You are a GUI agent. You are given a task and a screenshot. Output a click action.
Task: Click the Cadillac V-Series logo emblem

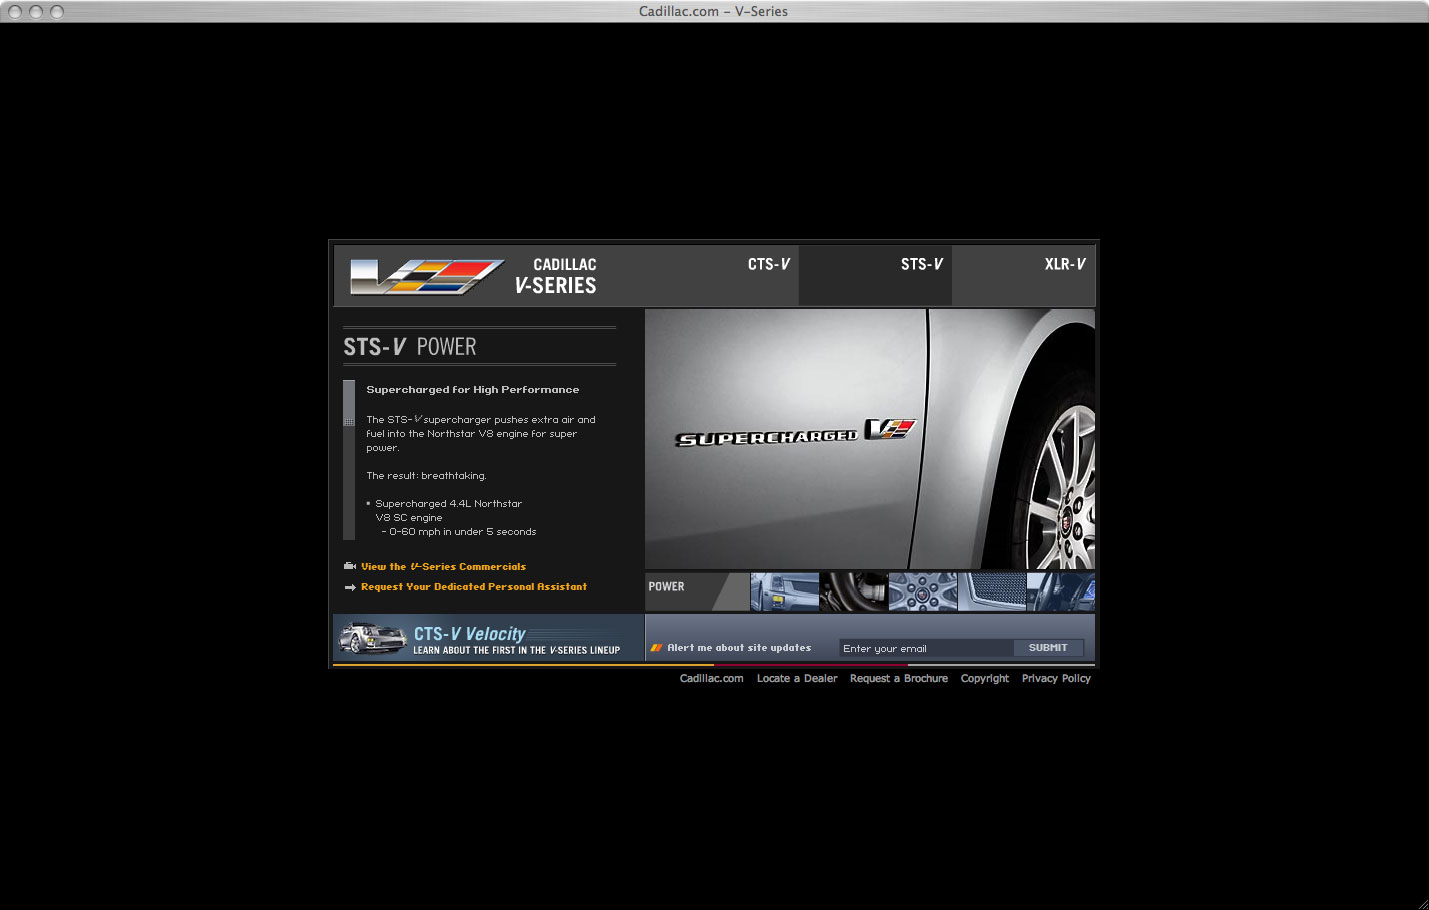pos(427,276)
